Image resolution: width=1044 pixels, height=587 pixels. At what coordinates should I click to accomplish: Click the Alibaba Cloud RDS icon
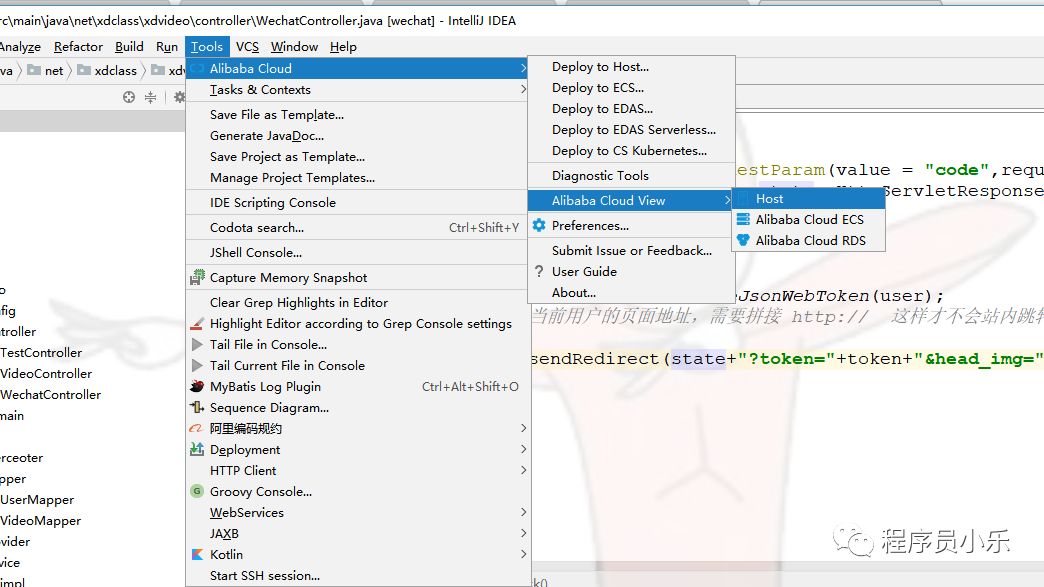[x=743, y=241]
